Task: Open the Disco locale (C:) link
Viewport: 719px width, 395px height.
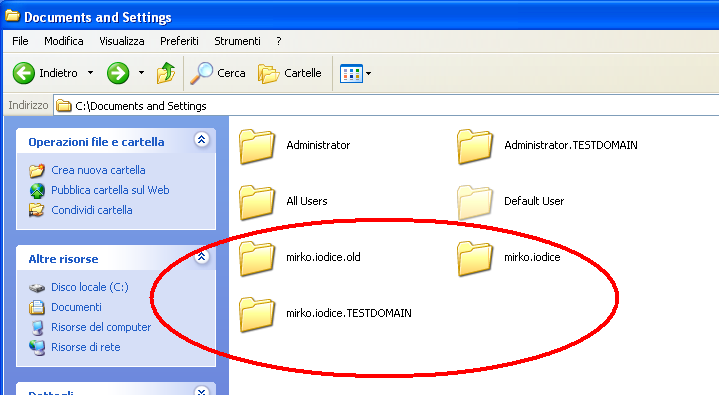Action: pos(90,287)
